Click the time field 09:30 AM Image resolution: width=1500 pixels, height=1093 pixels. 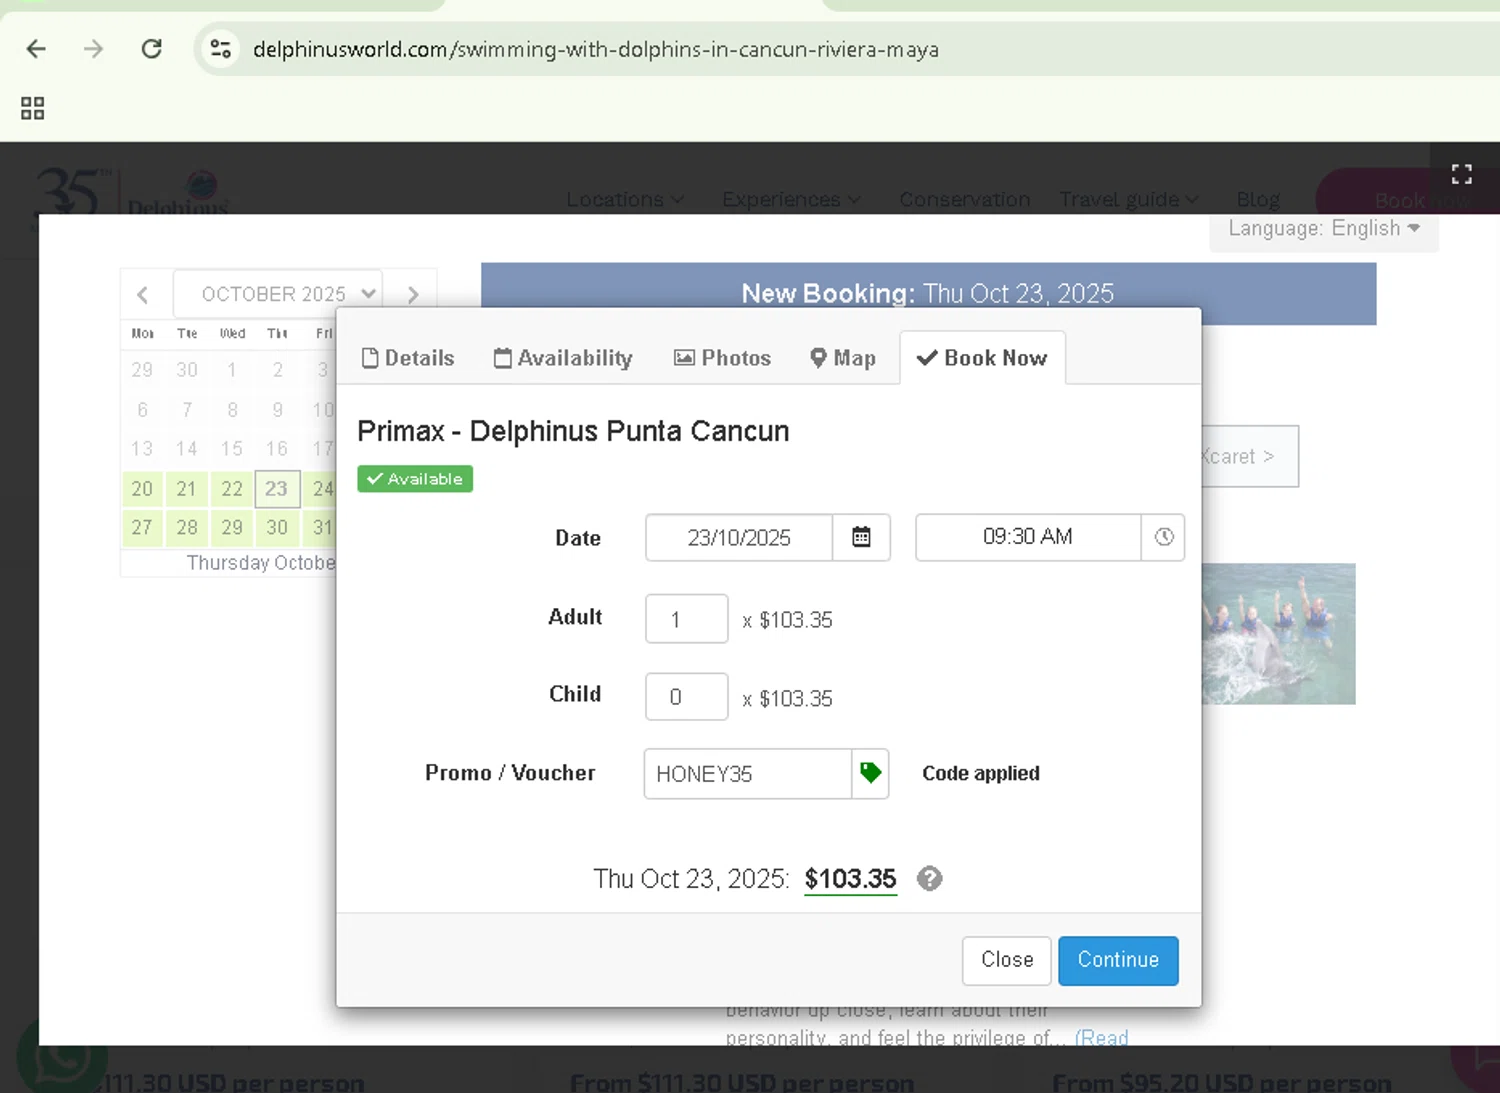(1028, 537)
